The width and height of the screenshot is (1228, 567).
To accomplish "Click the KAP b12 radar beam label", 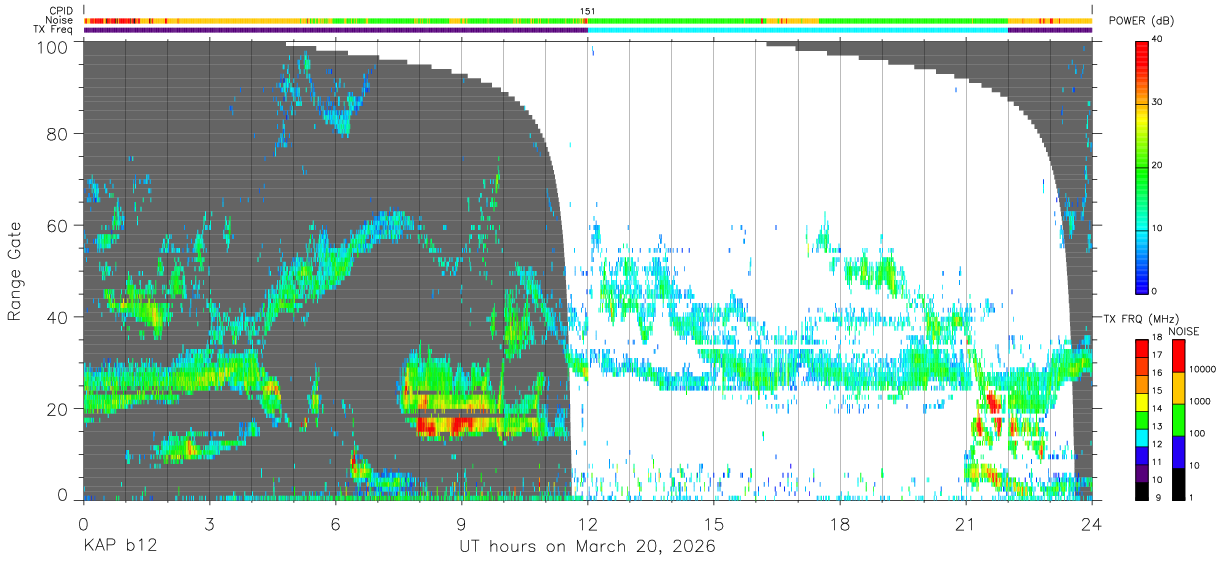I will (119, 547).
